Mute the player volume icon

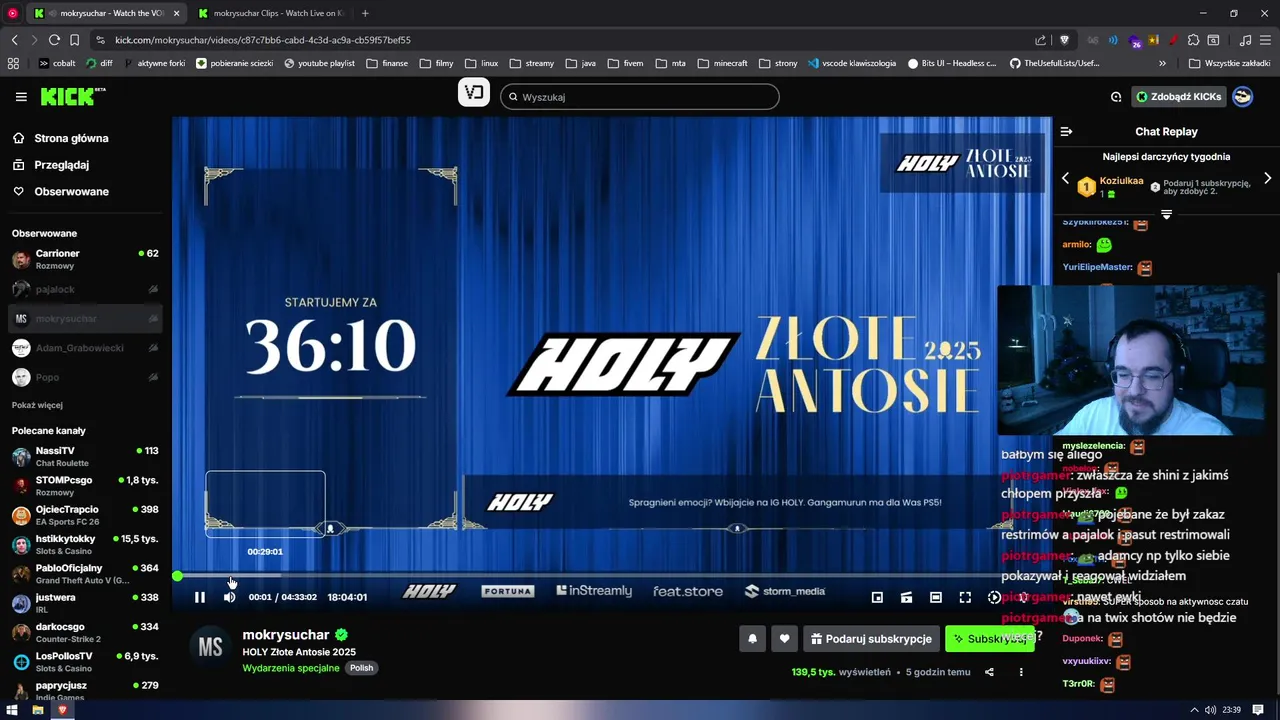(229, 597)
